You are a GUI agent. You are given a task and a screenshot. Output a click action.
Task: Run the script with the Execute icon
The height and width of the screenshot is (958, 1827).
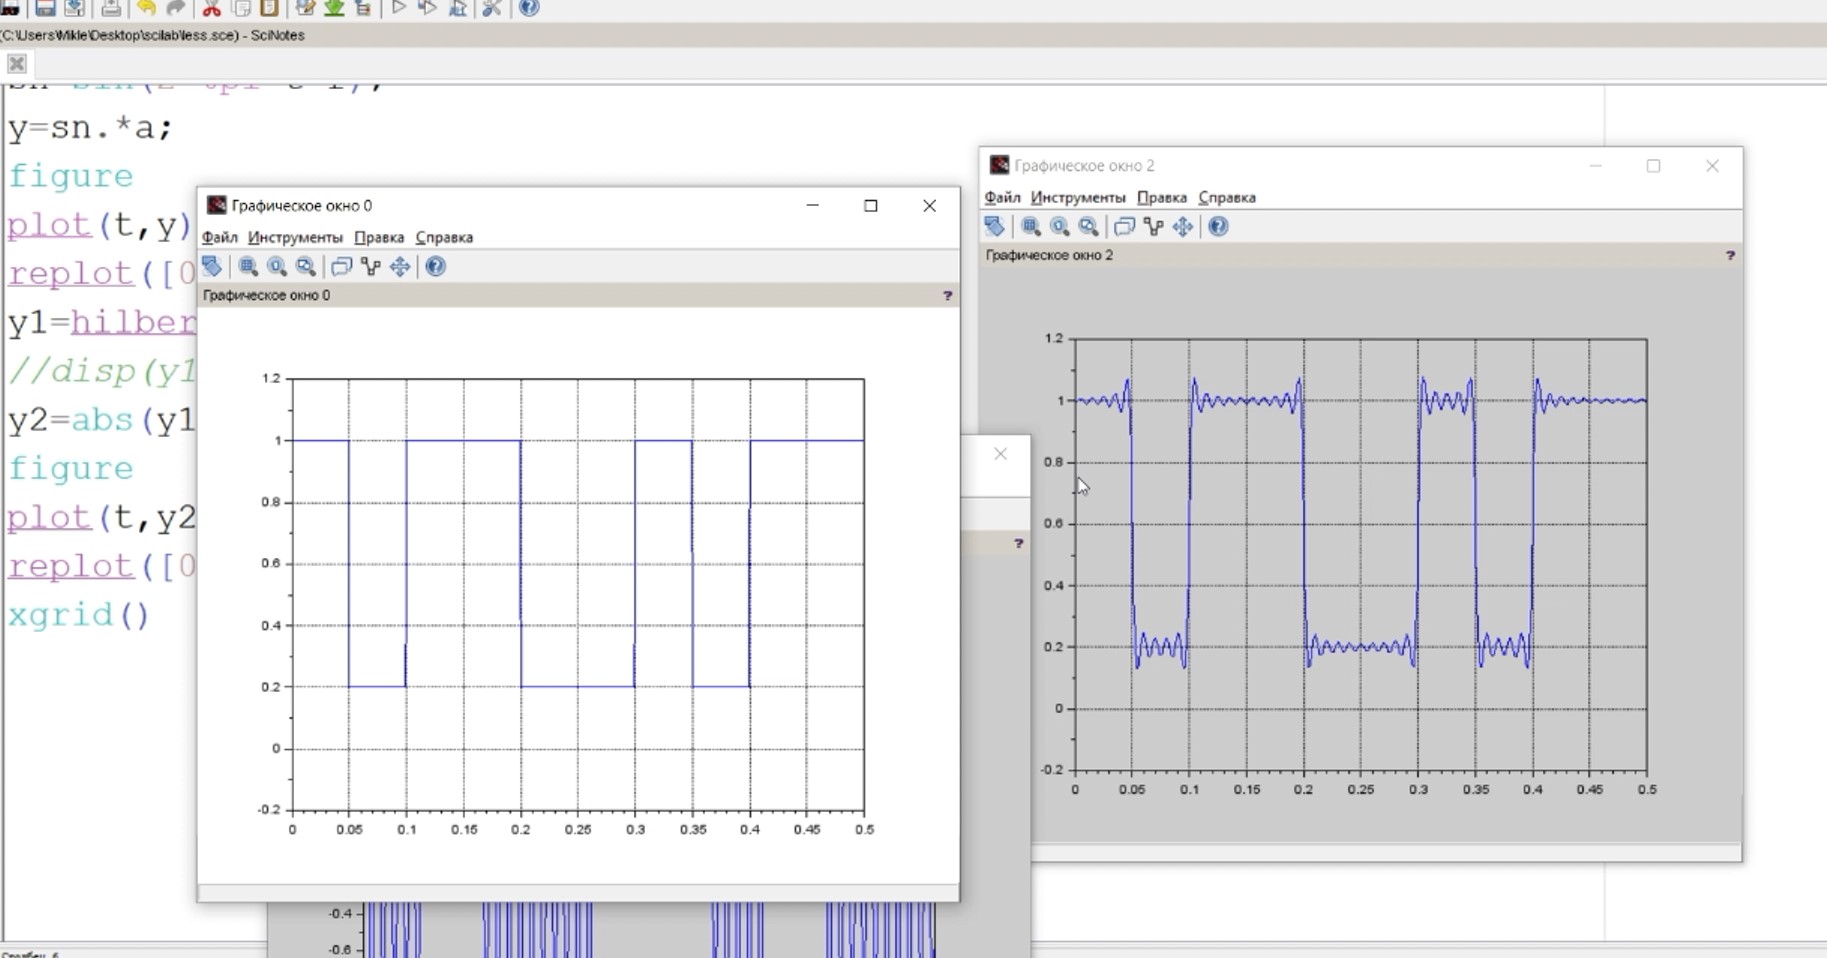point(398,8)
